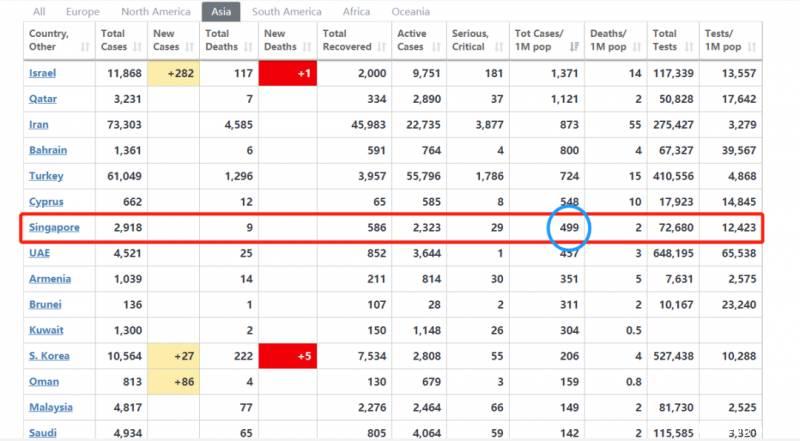Screen dimensions: 800x441
Task: Click Israel's red +1 new deaths cell
Action: pos(288,72)
